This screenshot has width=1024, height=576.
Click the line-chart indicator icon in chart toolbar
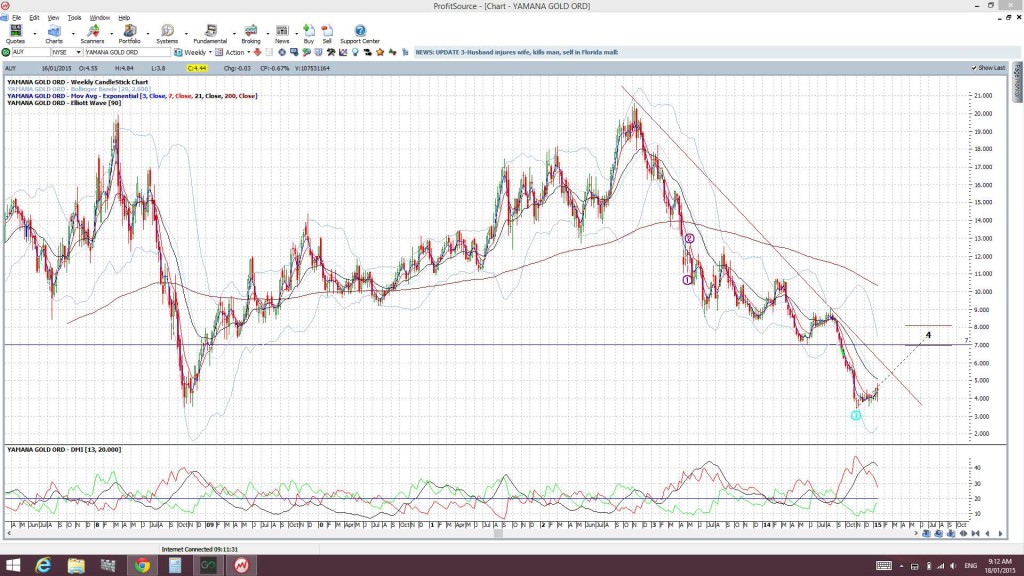pyautogui.click(x=343, y=52)
